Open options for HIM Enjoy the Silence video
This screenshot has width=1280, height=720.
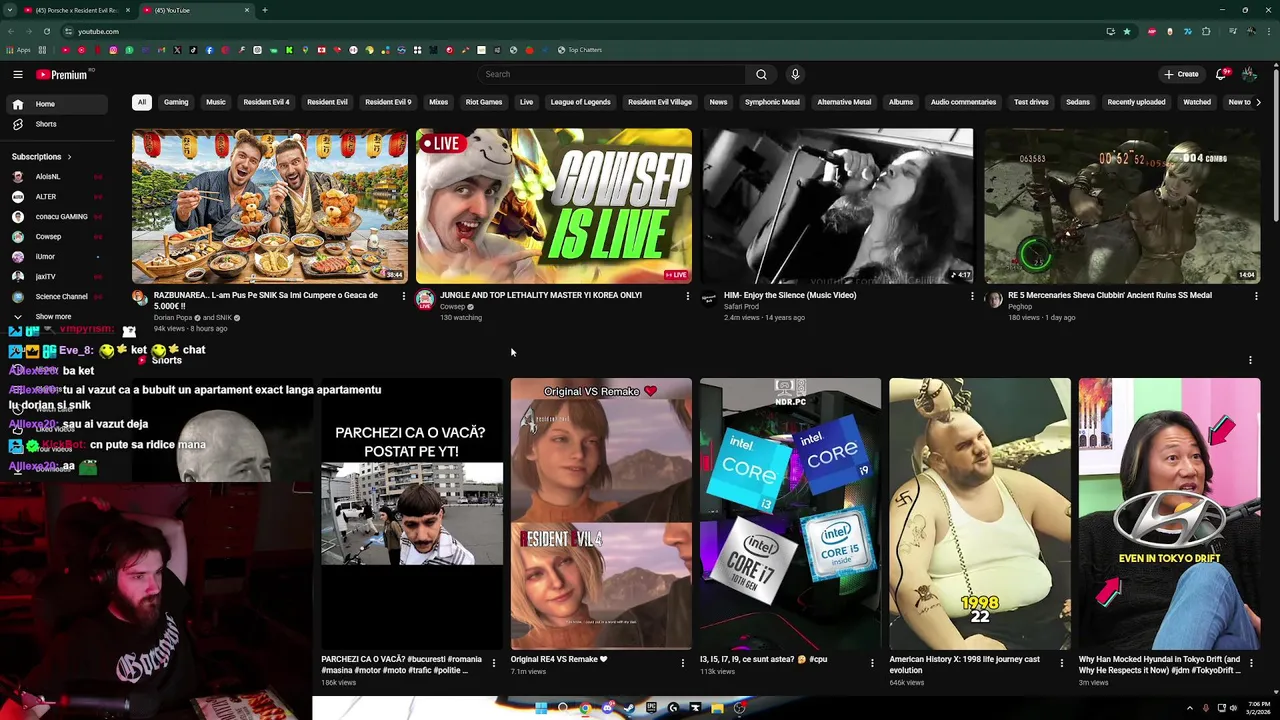tap(972, 296)
